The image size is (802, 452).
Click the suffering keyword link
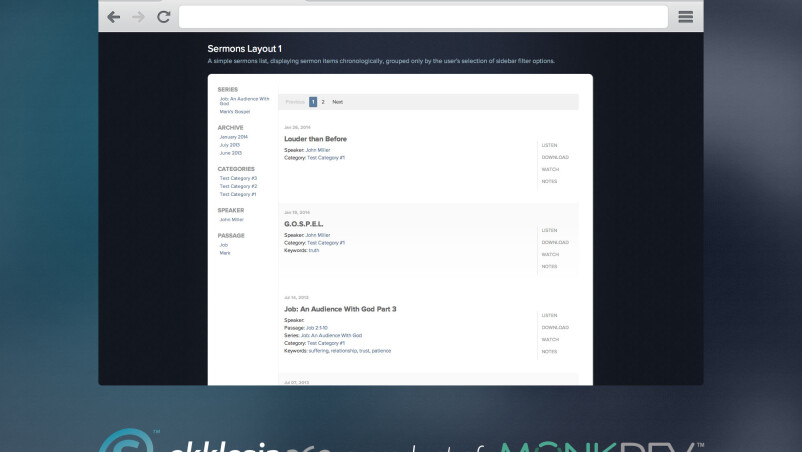(x=321, y=351)
